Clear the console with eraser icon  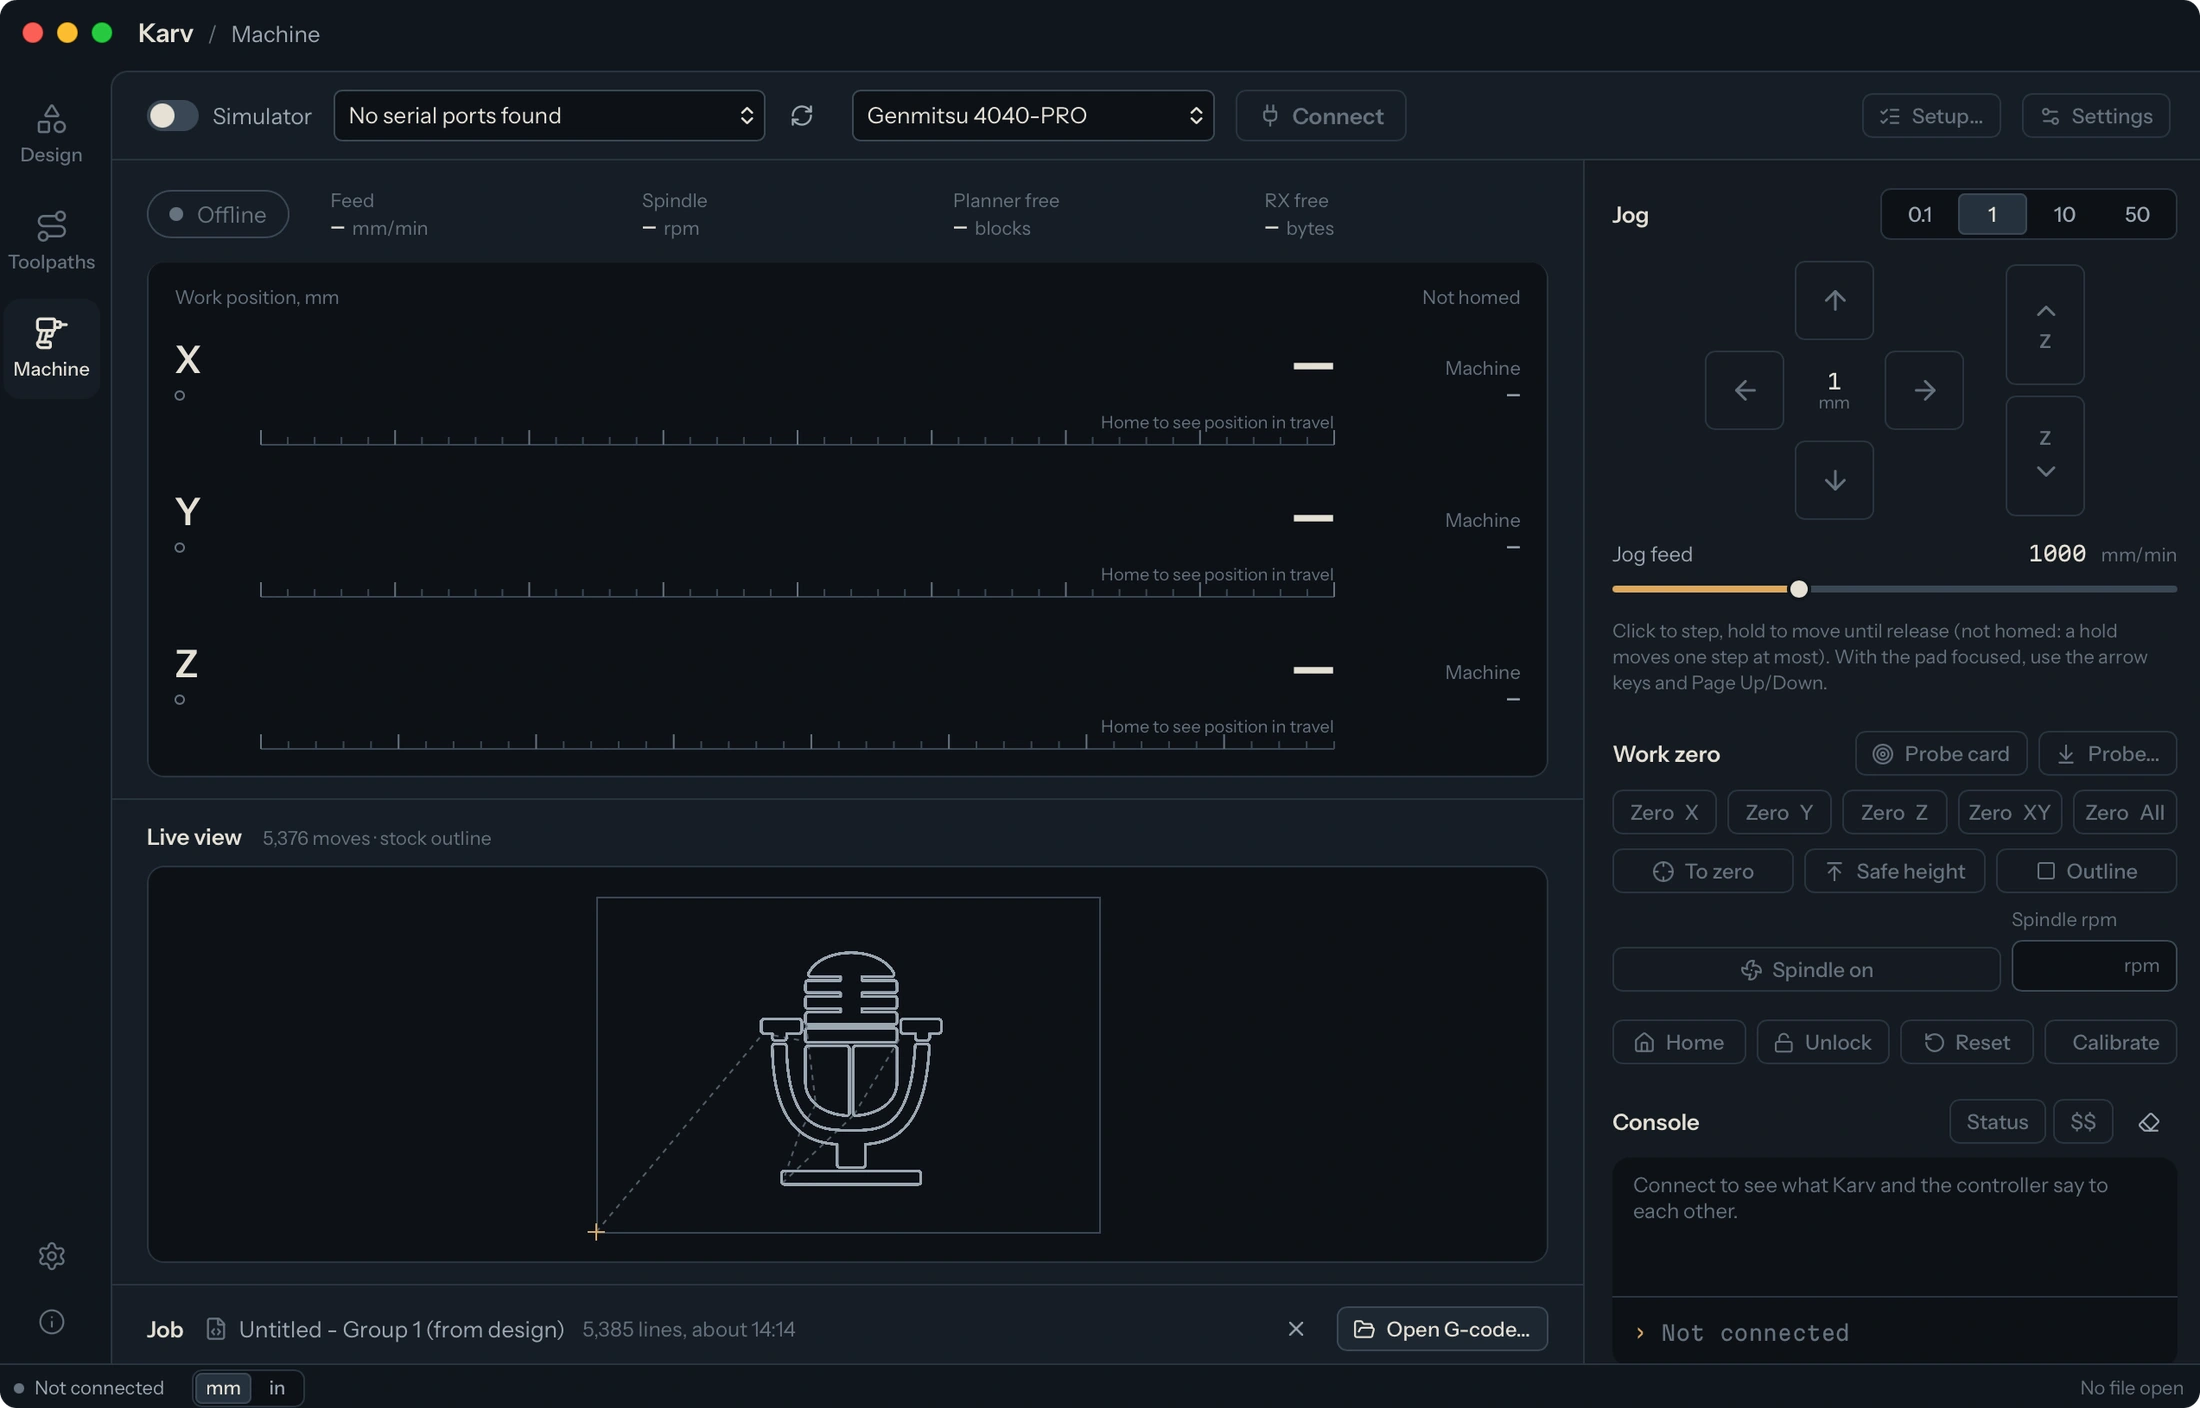[2149, 1122]
